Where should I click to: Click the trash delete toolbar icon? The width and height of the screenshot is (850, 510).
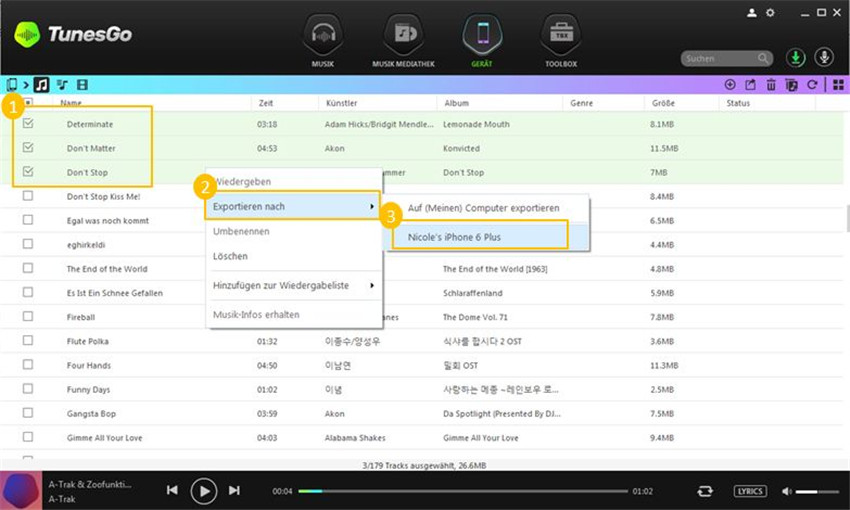(x=771, y=85)
